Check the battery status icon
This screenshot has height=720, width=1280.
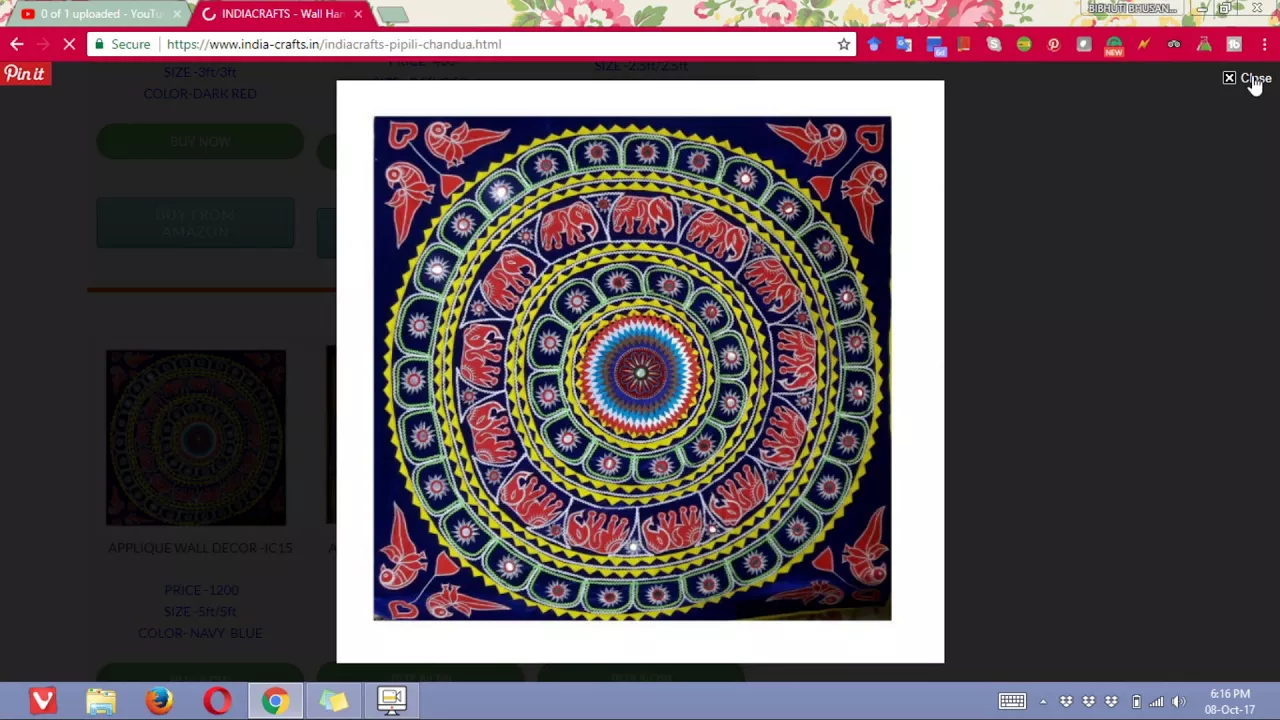[x=1136, y=701]
